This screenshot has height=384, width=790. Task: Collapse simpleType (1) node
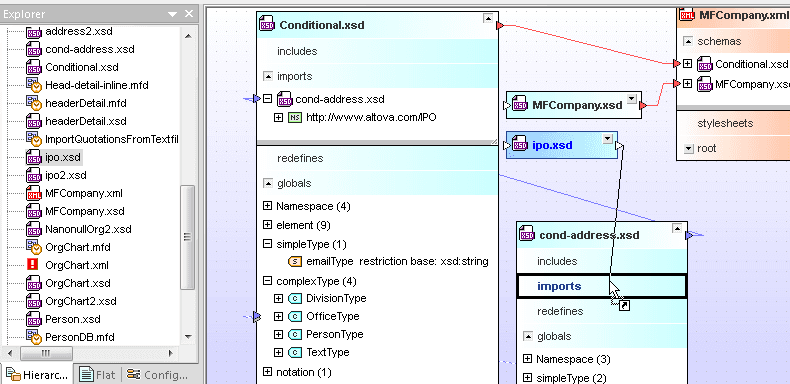point(268,244)
